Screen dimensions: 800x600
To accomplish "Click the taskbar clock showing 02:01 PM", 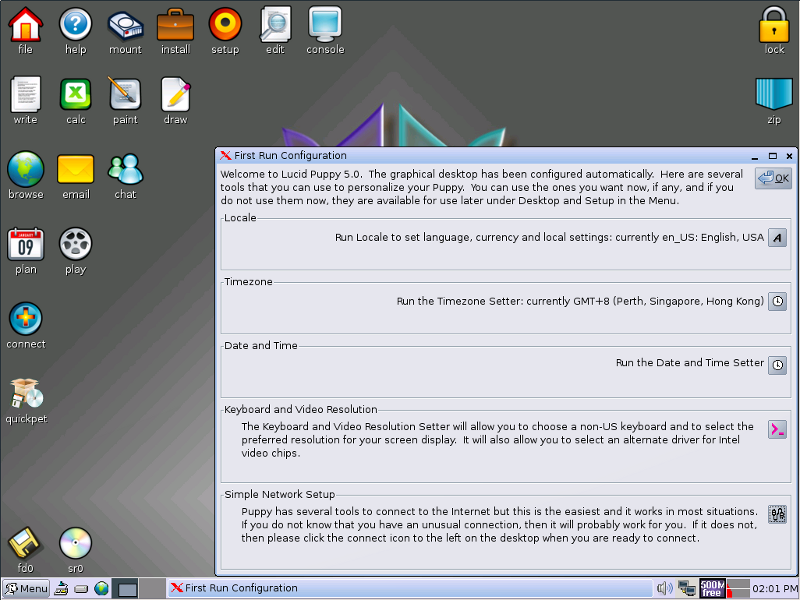I will 775,589.
